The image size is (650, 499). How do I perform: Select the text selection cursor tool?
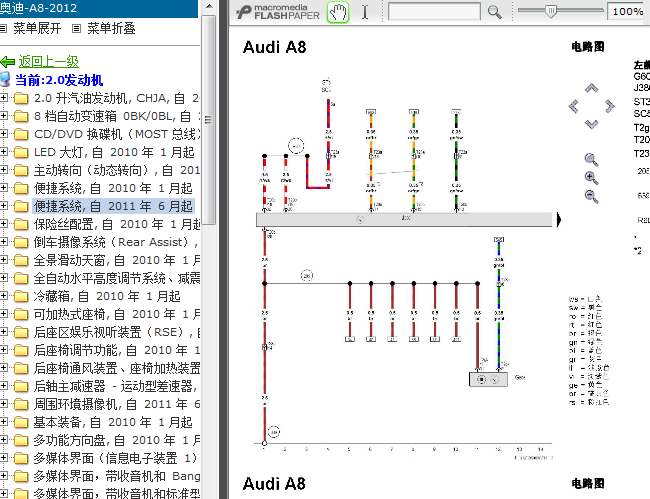pyautogui.click(x=365, y=12)
